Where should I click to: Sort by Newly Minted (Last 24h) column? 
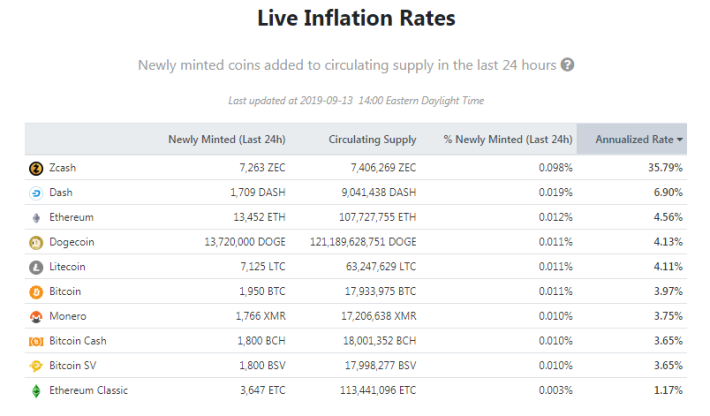pos(227,139)
